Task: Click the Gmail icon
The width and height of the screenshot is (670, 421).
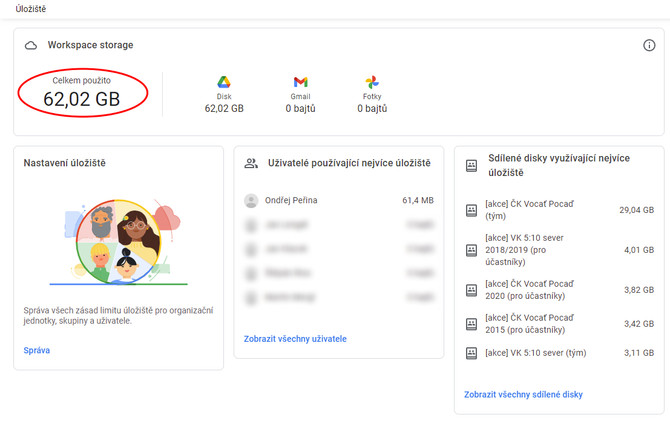Action: [x=300, y=82]
